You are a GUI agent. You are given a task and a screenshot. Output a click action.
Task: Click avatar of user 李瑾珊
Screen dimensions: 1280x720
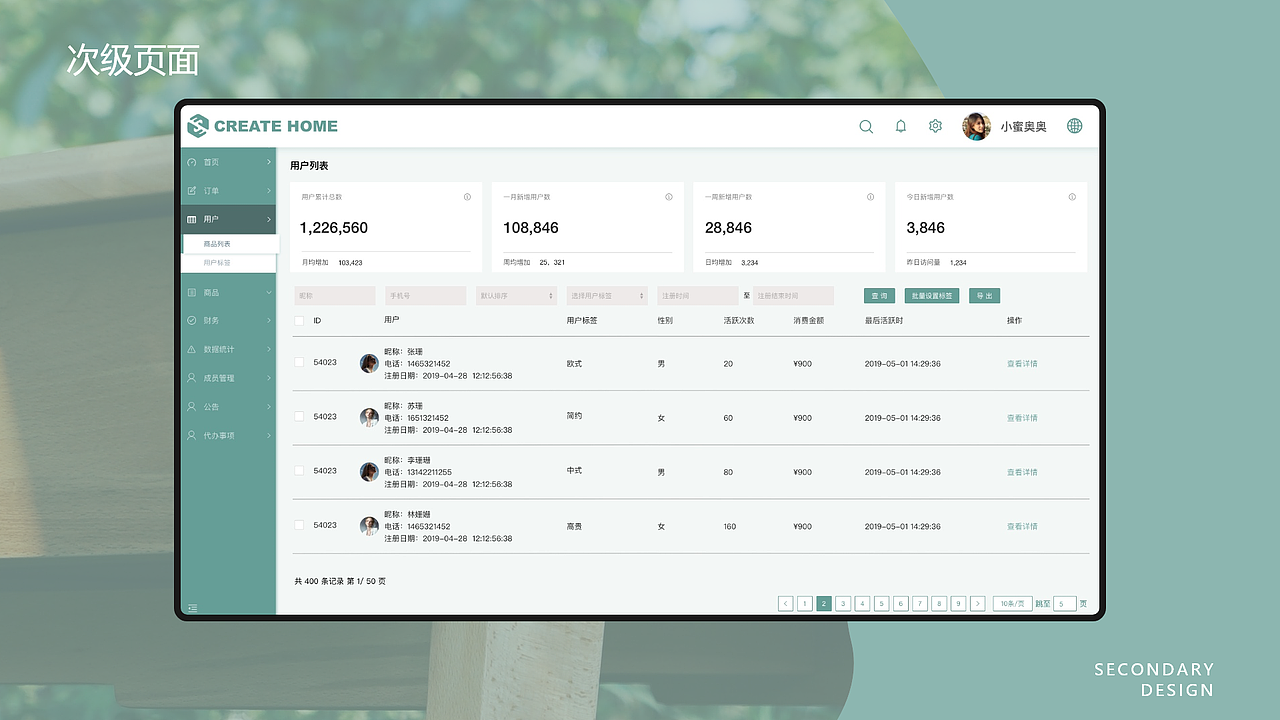tap(369, 471)
